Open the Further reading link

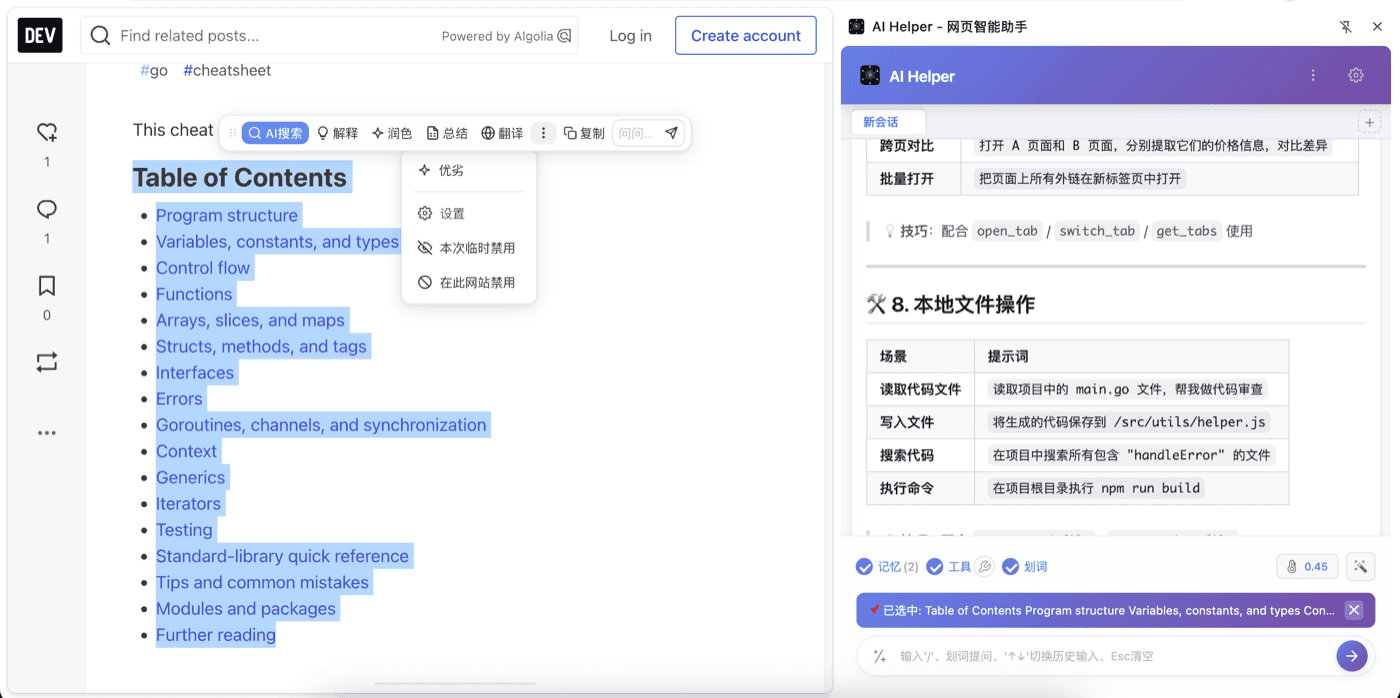tap(216, 635)
